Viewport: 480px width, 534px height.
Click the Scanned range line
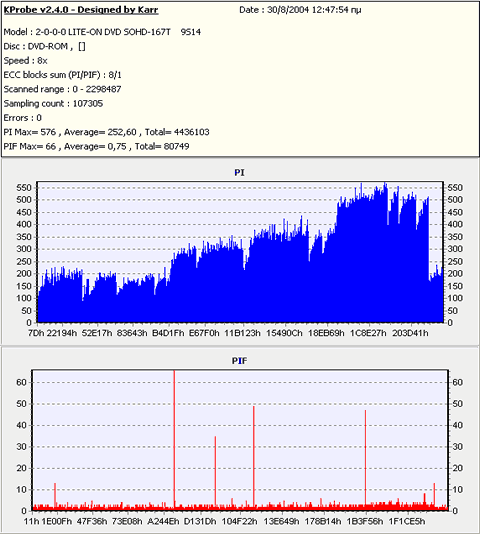pyautogui.click(x=62, y=89)
